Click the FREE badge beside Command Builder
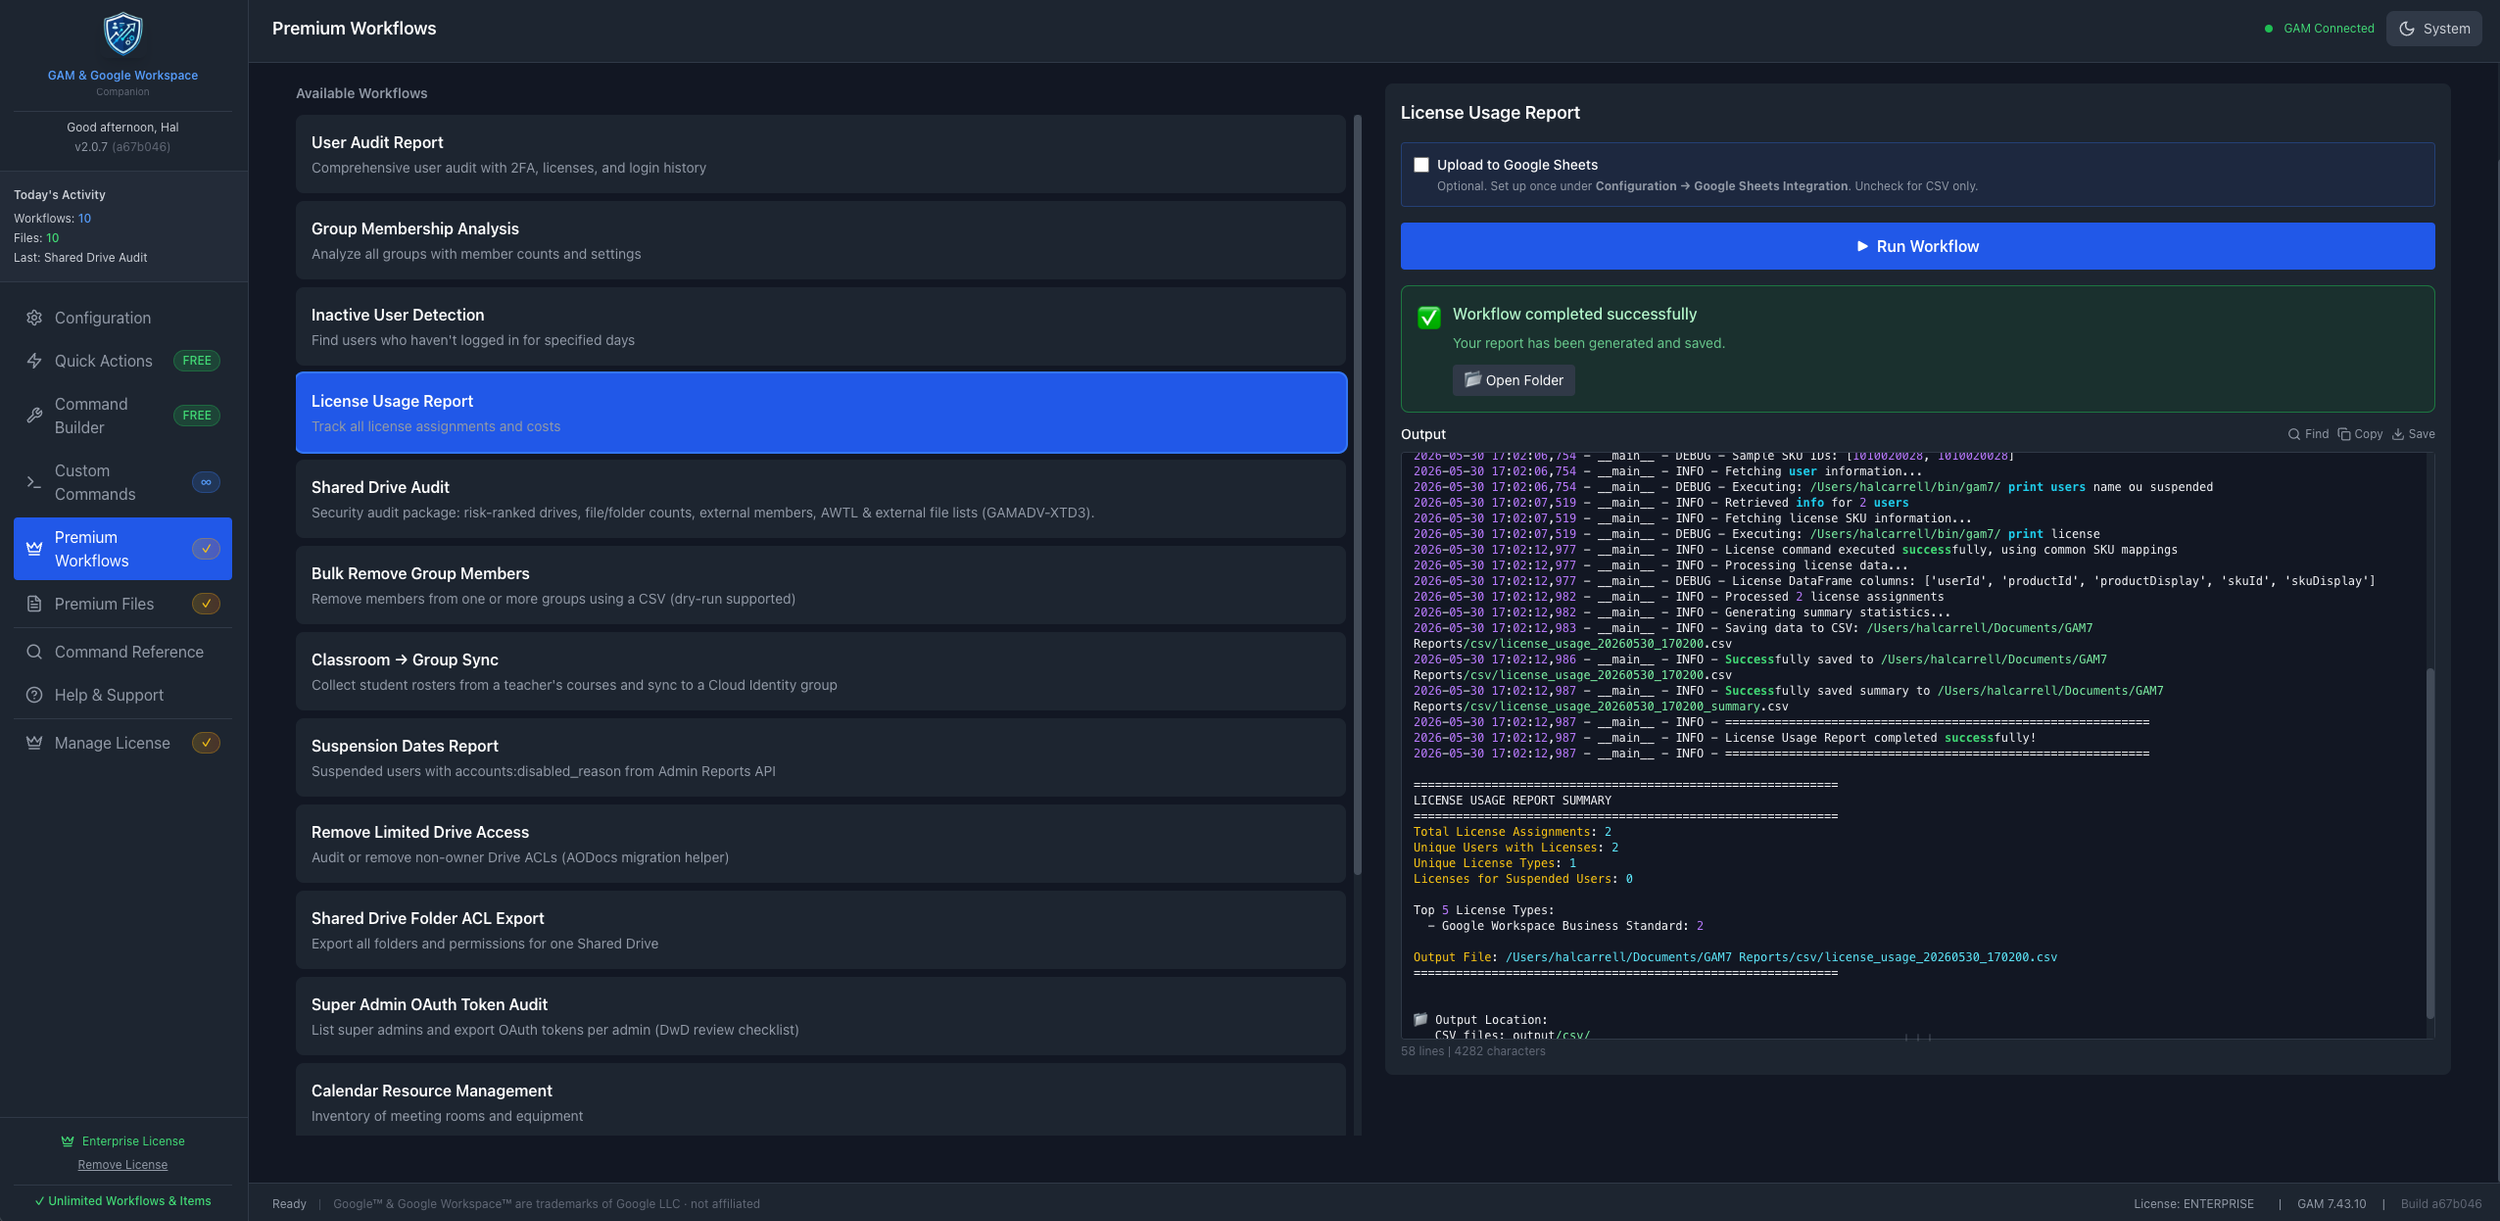Viewport: 2500px width, 1221px height. (x=197, y=415)
